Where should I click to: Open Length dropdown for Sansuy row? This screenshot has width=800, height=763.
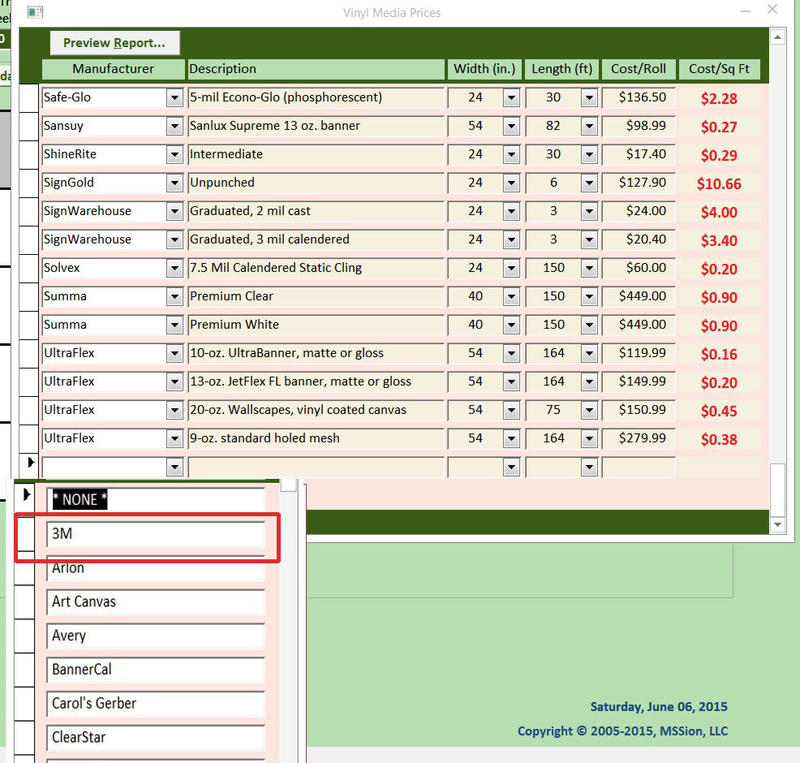[589, 126]
